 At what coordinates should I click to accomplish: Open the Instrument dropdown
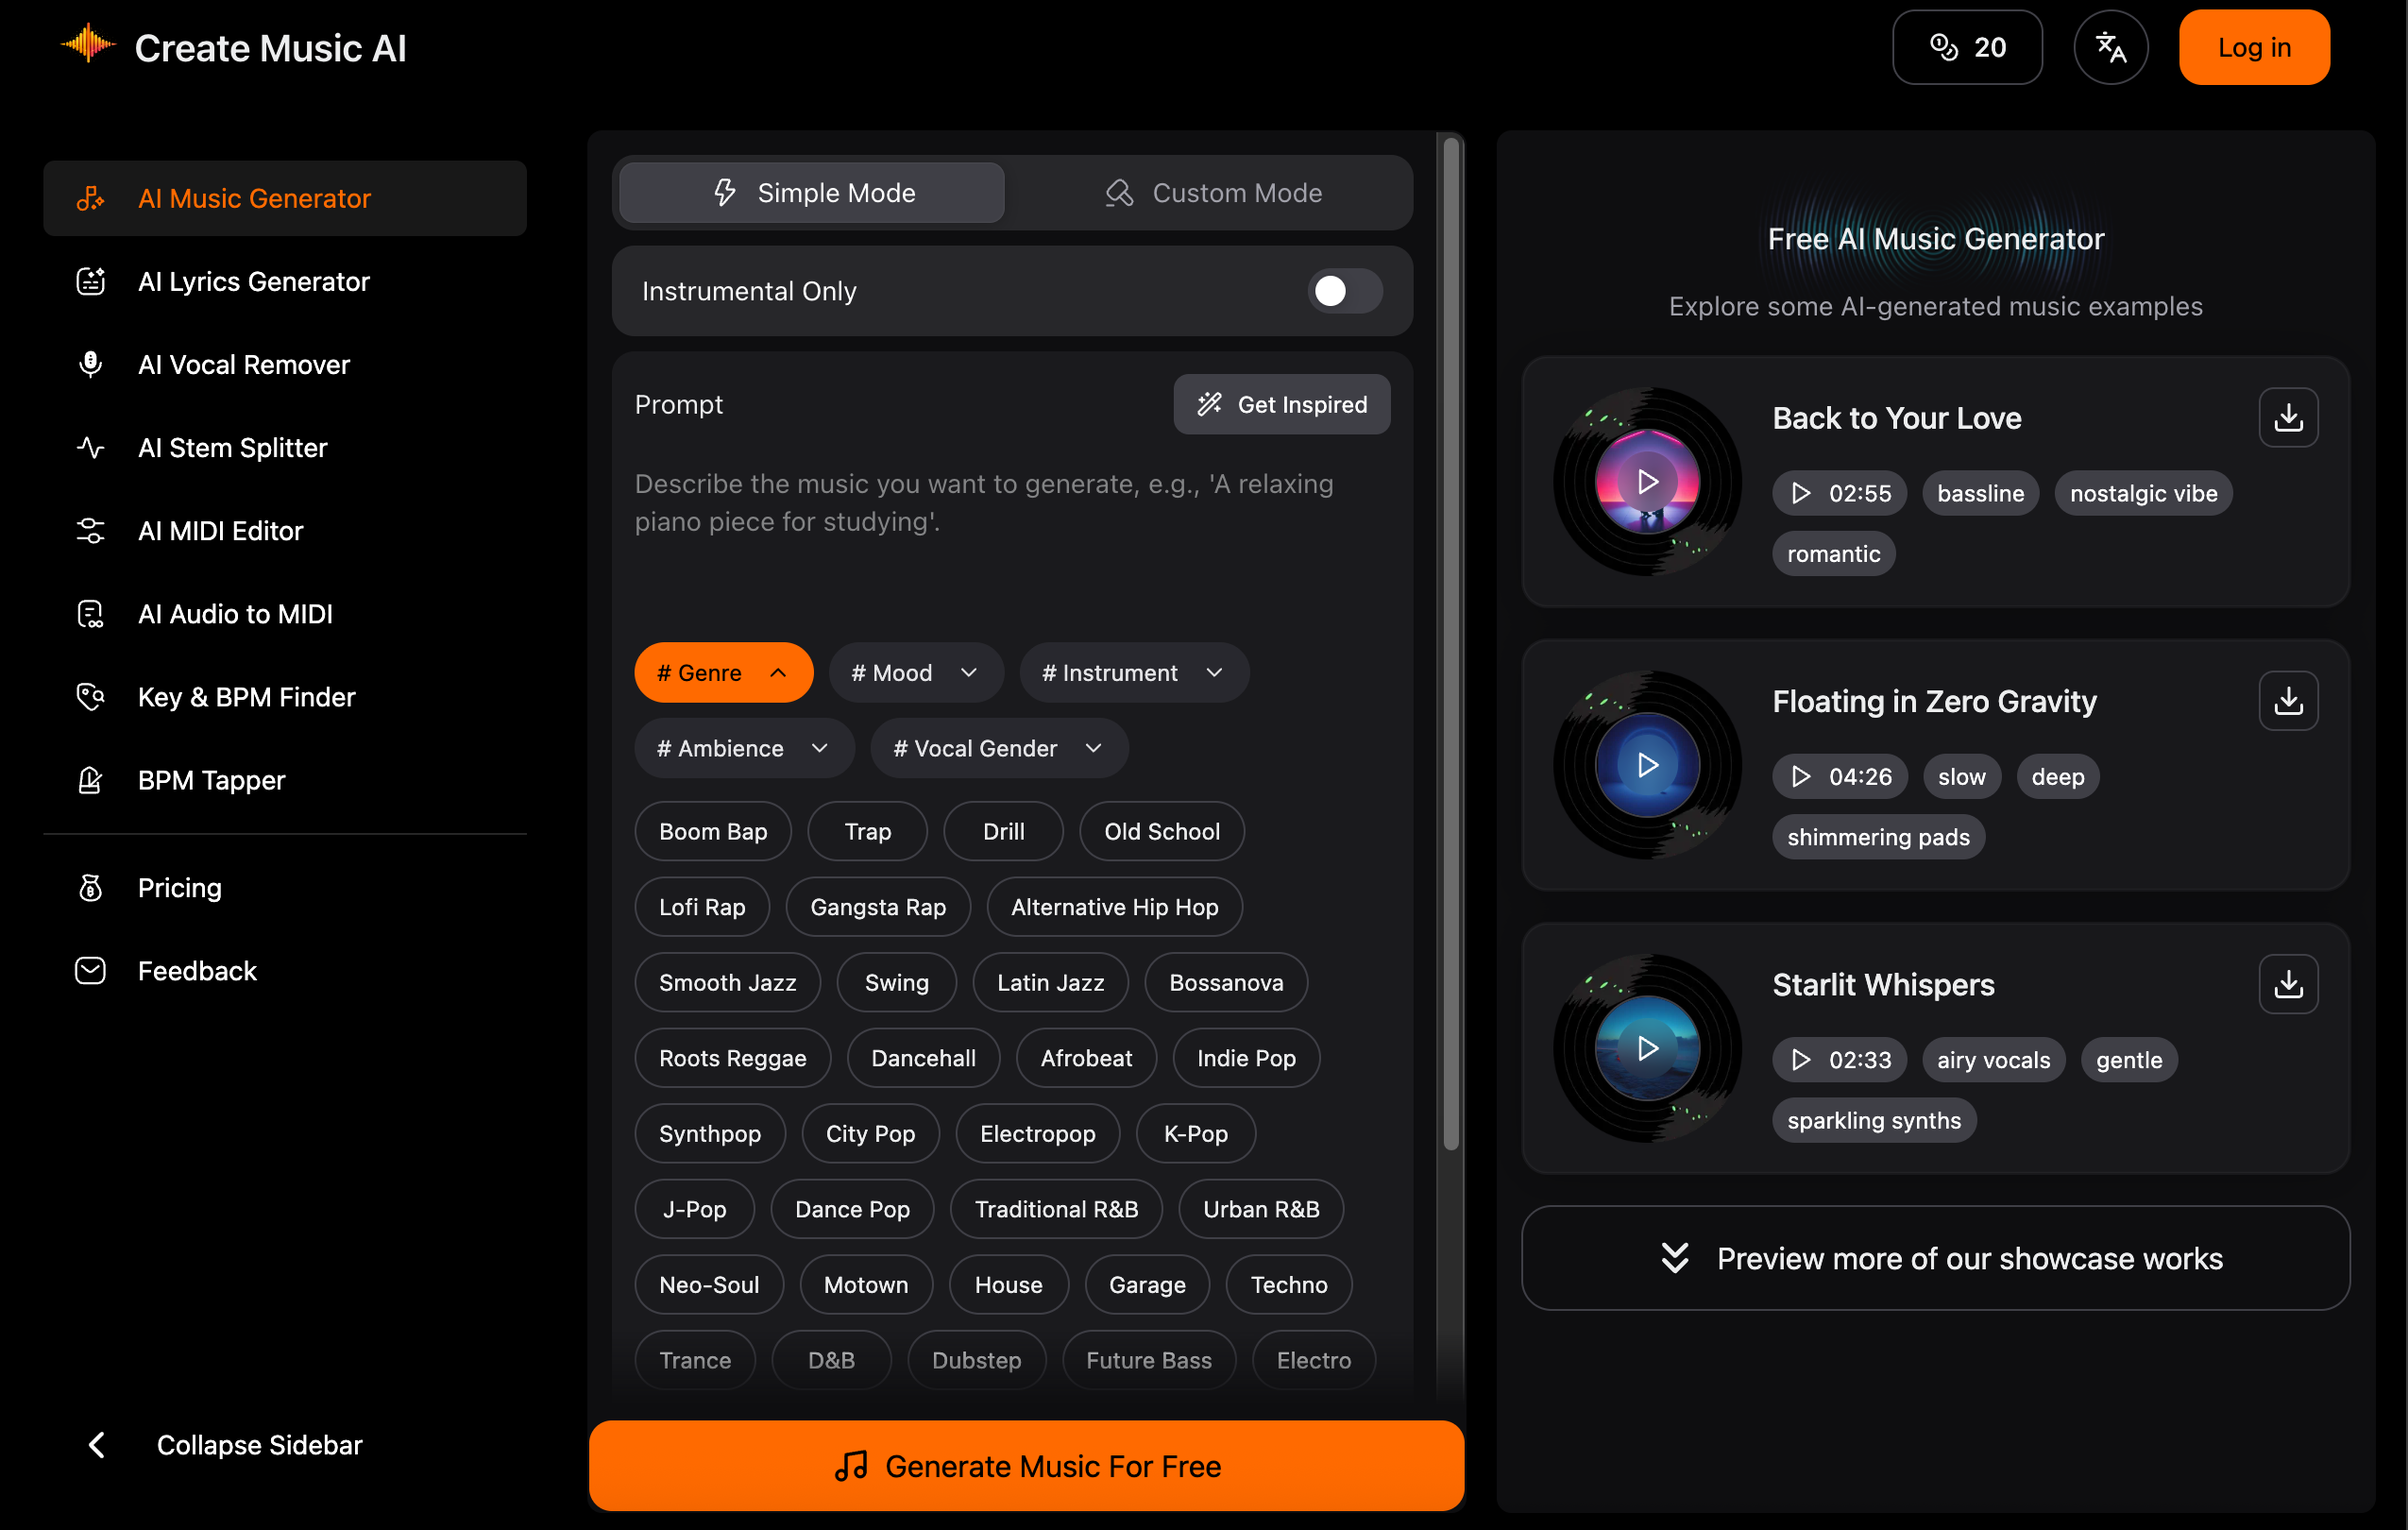click(x=1133, y=672)
